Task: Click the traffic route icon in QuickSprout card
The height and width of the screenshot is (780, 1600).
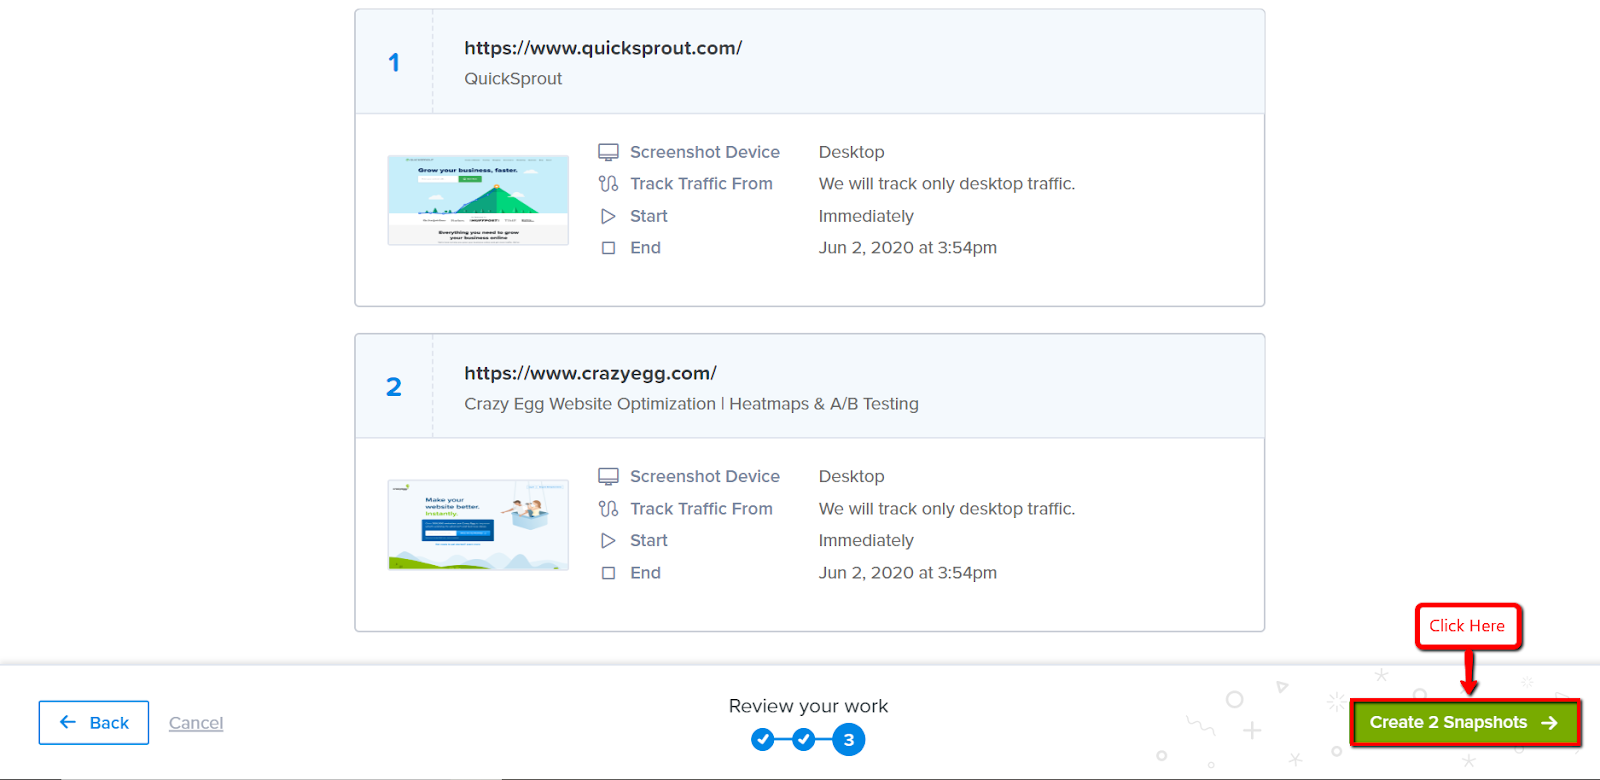Action: point(608,184)
